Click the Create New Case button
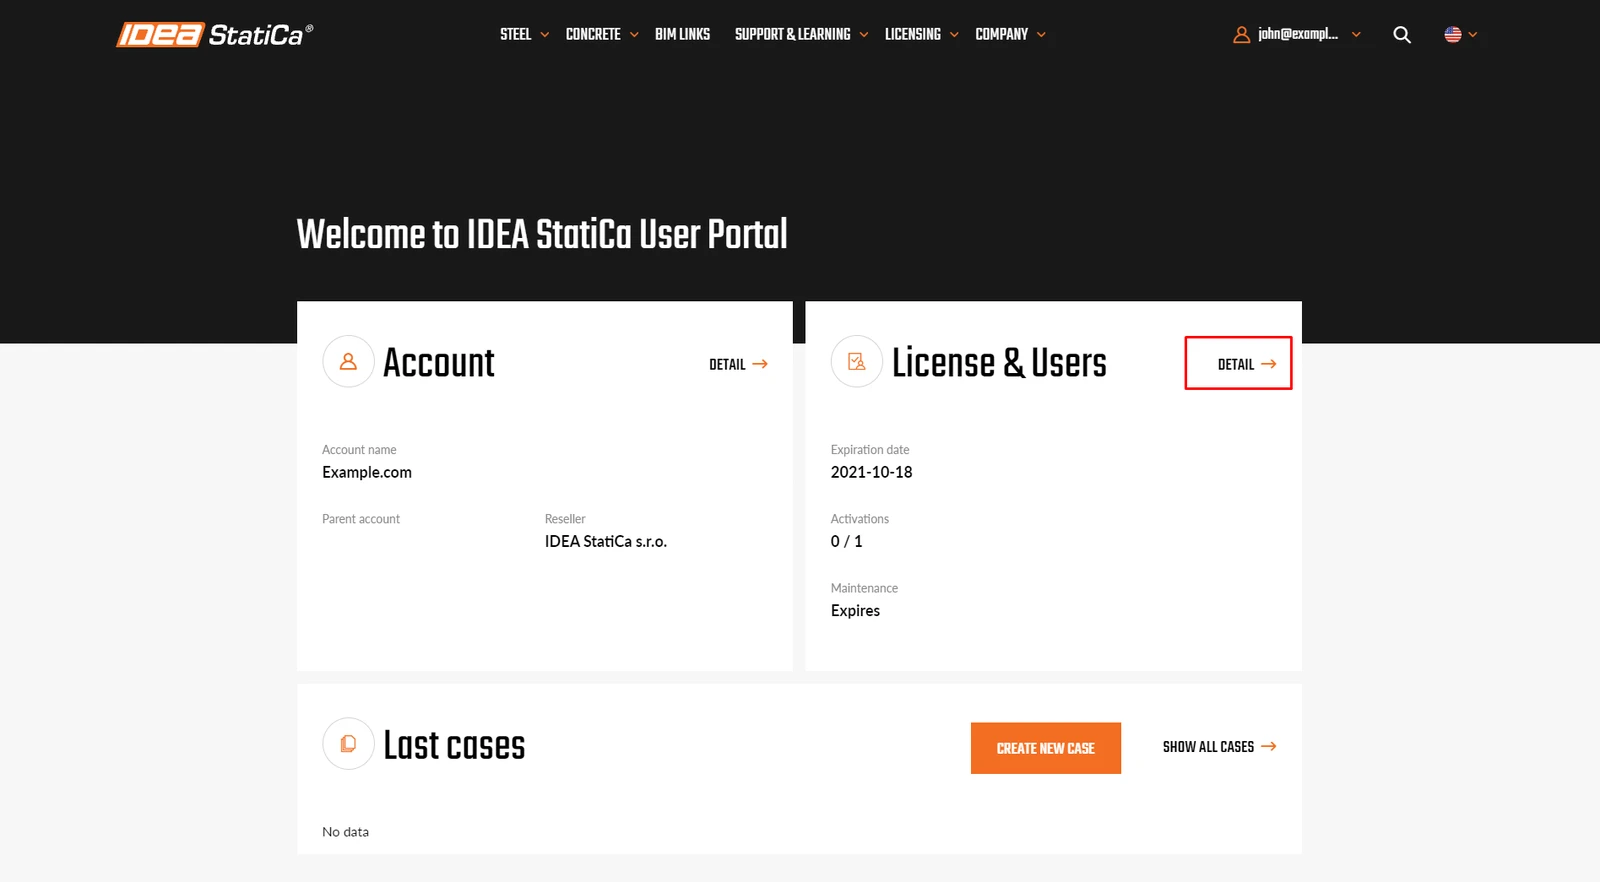Screen dimensions: 1600x882 coord(1046,748)
